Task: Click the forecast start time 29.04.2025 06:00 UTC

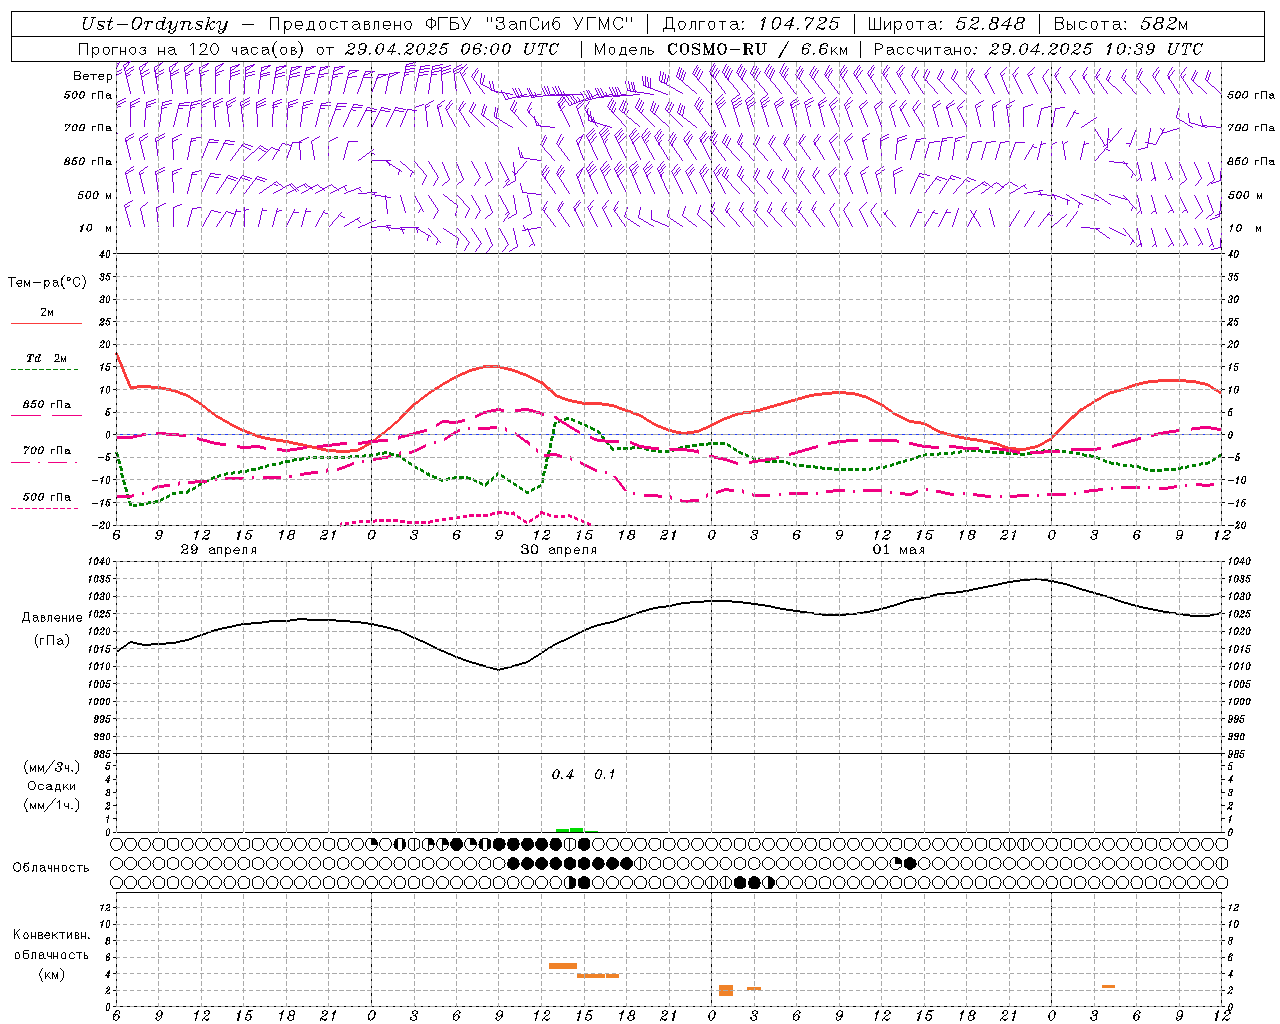Action: click(x=451, y=49)
